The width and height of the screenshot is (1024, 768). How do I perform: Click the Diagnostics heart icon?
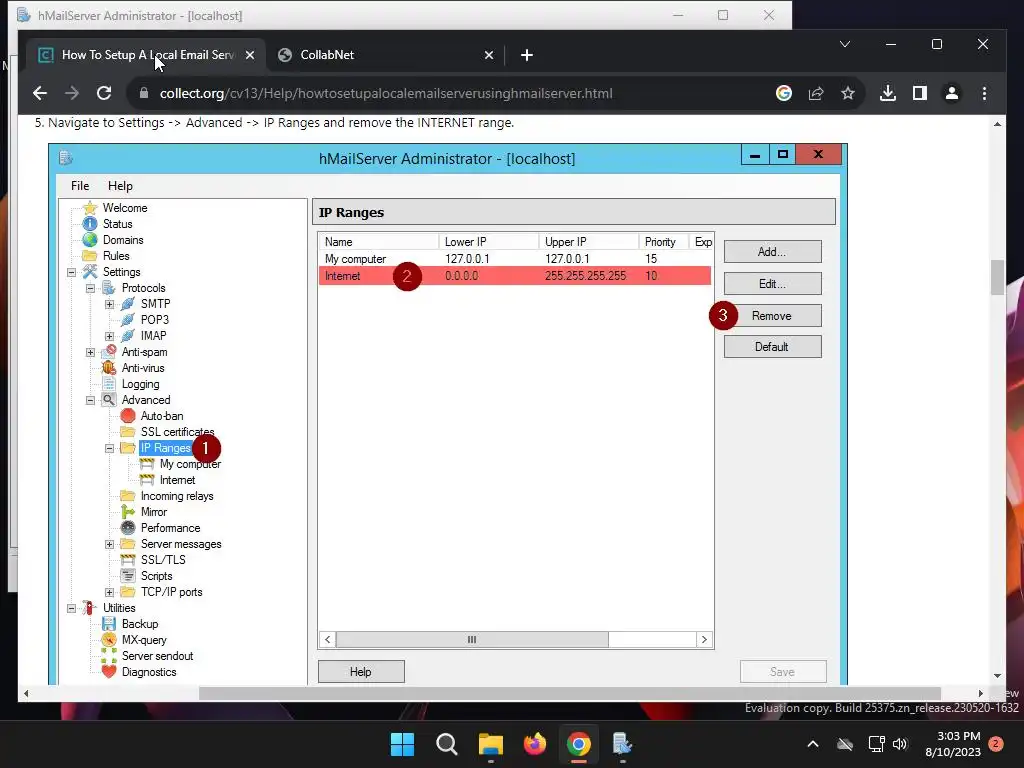(109, 672)
